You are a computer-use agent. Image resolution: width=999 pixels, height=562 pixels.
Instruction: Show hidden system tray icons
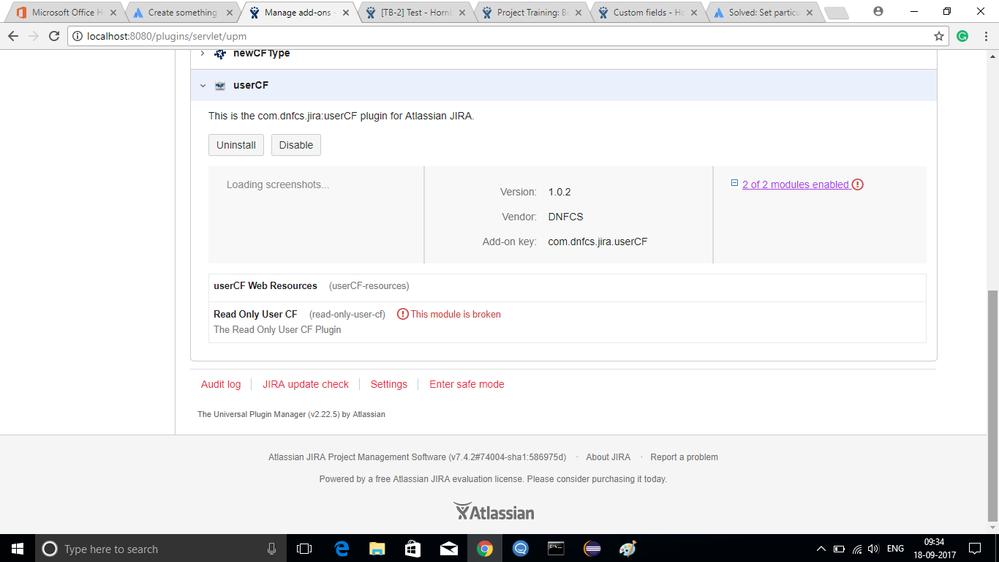[x=821, y=549]
